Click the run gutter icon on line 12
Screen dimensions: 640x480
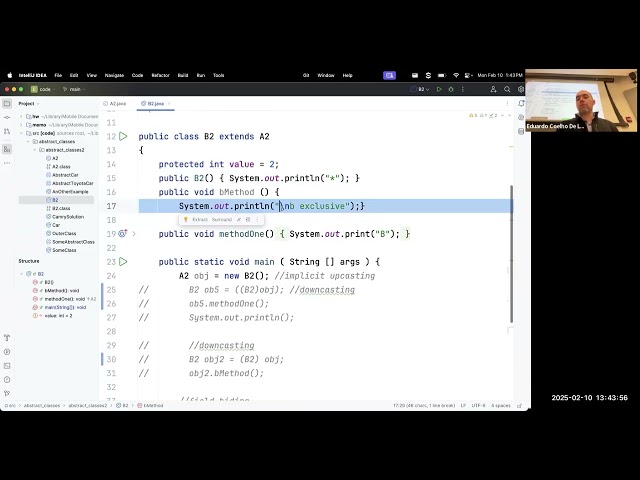coord(123,136)
